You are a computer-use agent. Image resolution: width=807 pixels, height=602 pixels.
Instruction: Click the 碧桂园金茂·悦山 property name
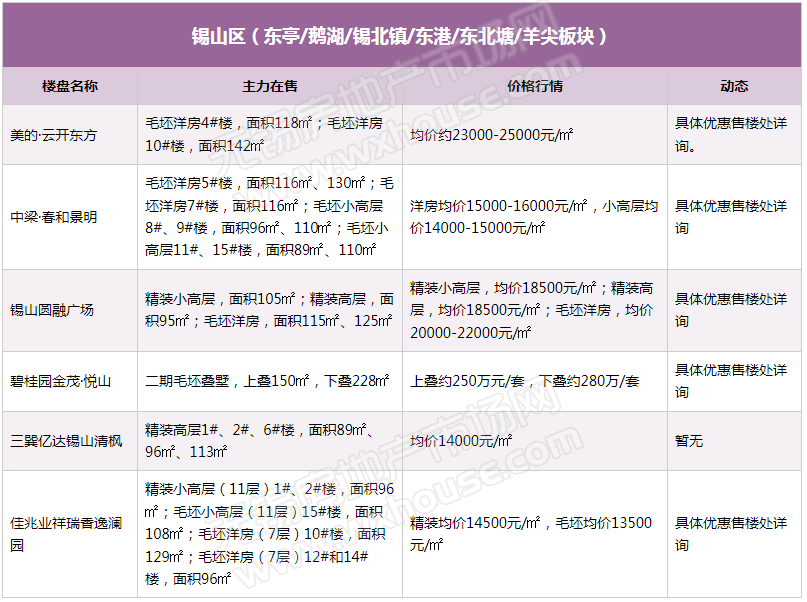pyautogui.click(x=60, y=381)
